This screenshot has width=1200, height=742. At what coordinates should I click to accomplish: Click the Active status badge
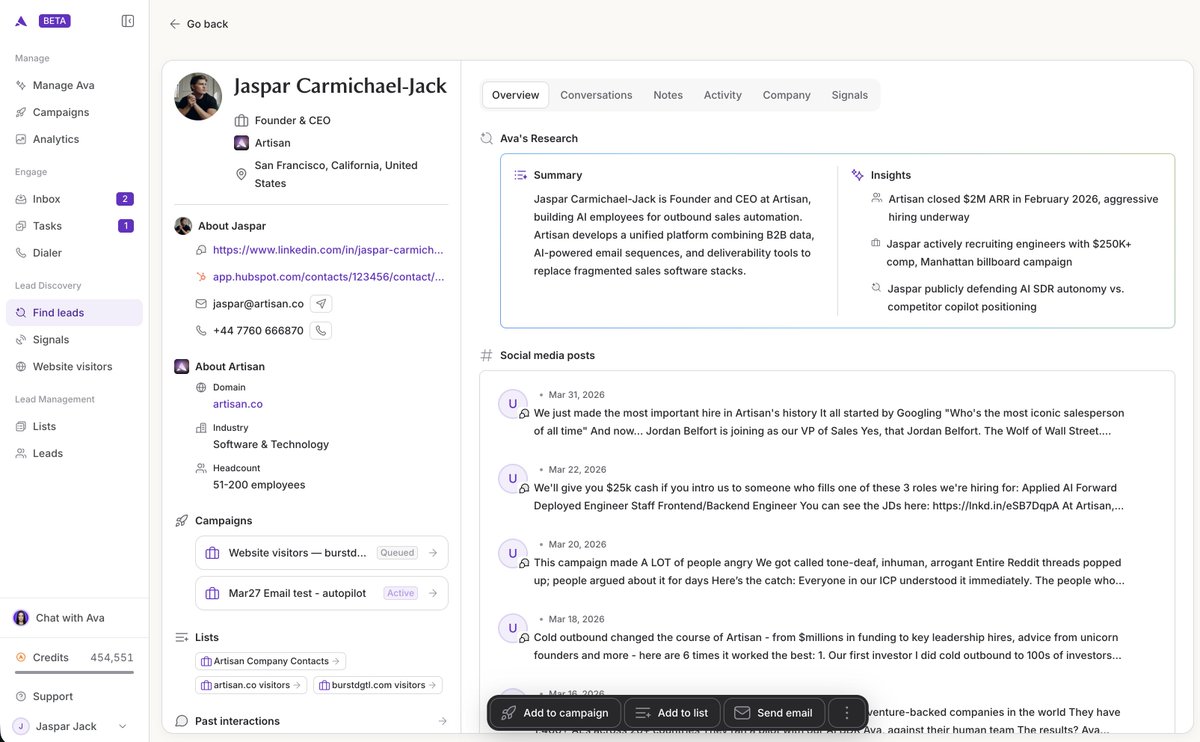point(401,593)
